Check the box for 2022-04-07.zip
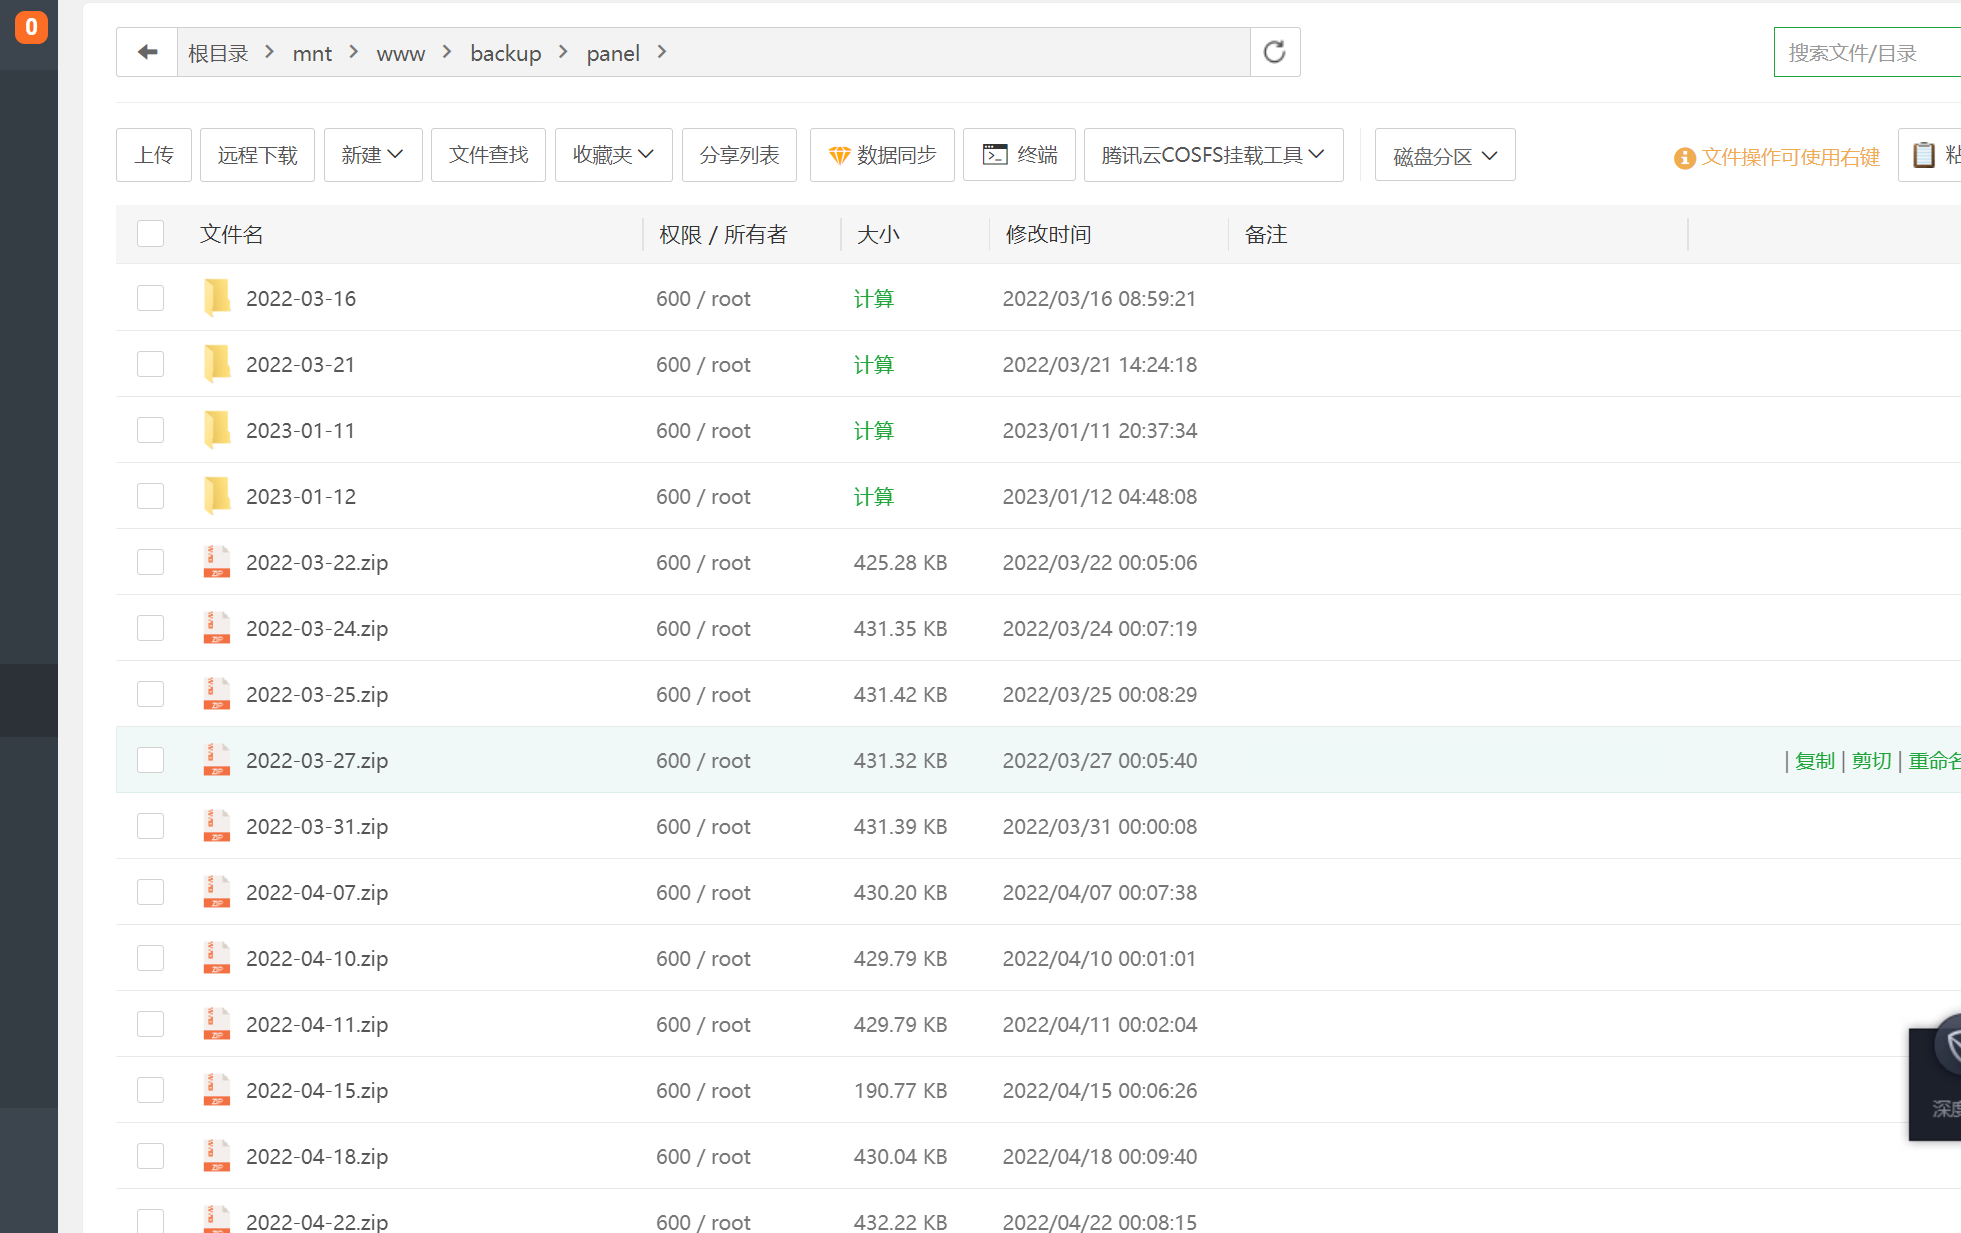The image size is (1961, 1233). click(x=150, y=892)
